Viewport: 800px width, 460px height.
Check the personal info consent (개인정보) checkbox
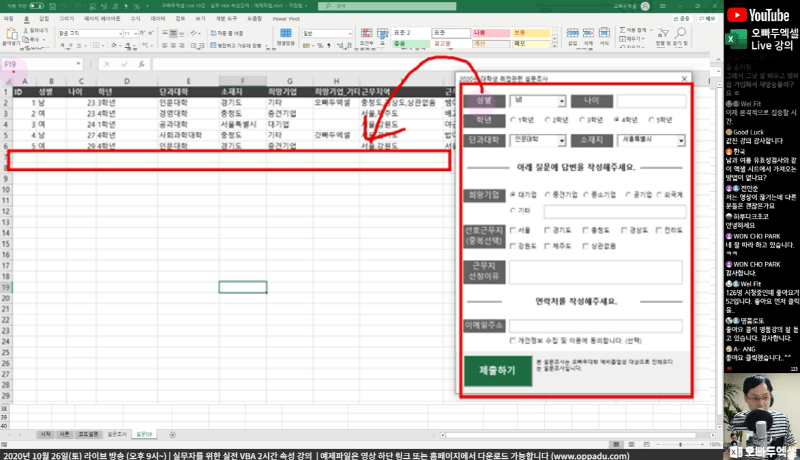pos(513,340)
